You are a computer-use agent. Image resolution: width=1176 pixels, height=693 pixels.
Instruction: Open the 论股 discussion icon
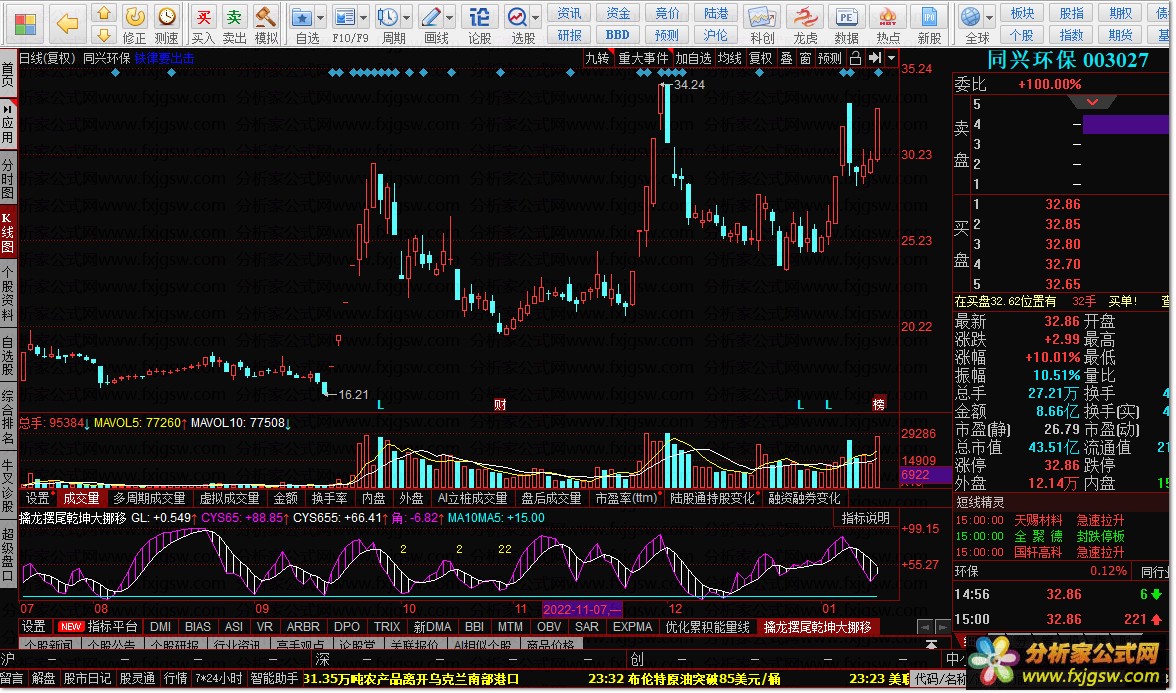pyautogui.click(x=479, y=16)
